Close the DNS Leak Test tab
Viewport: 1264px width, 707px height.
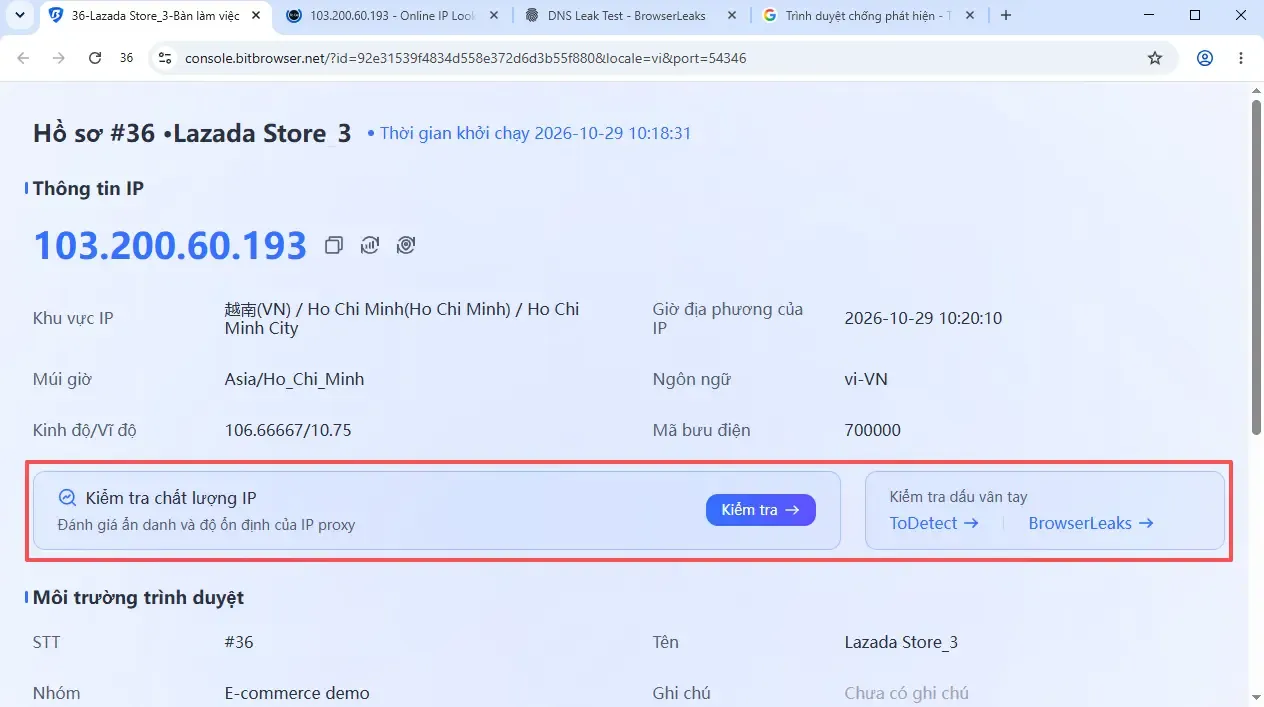tap(732, 15)
